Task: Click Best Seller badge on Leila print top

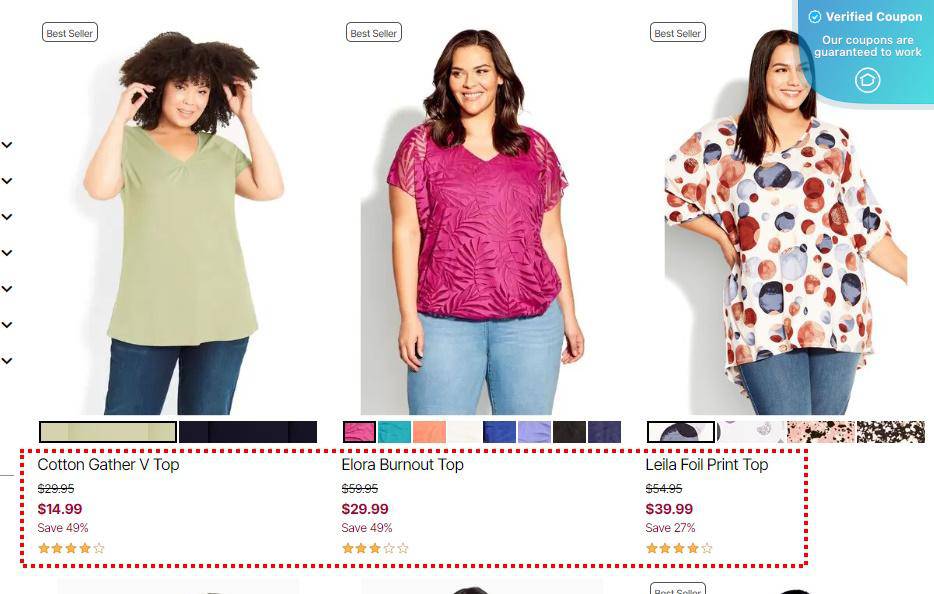Action: click(x=678, y=33)
